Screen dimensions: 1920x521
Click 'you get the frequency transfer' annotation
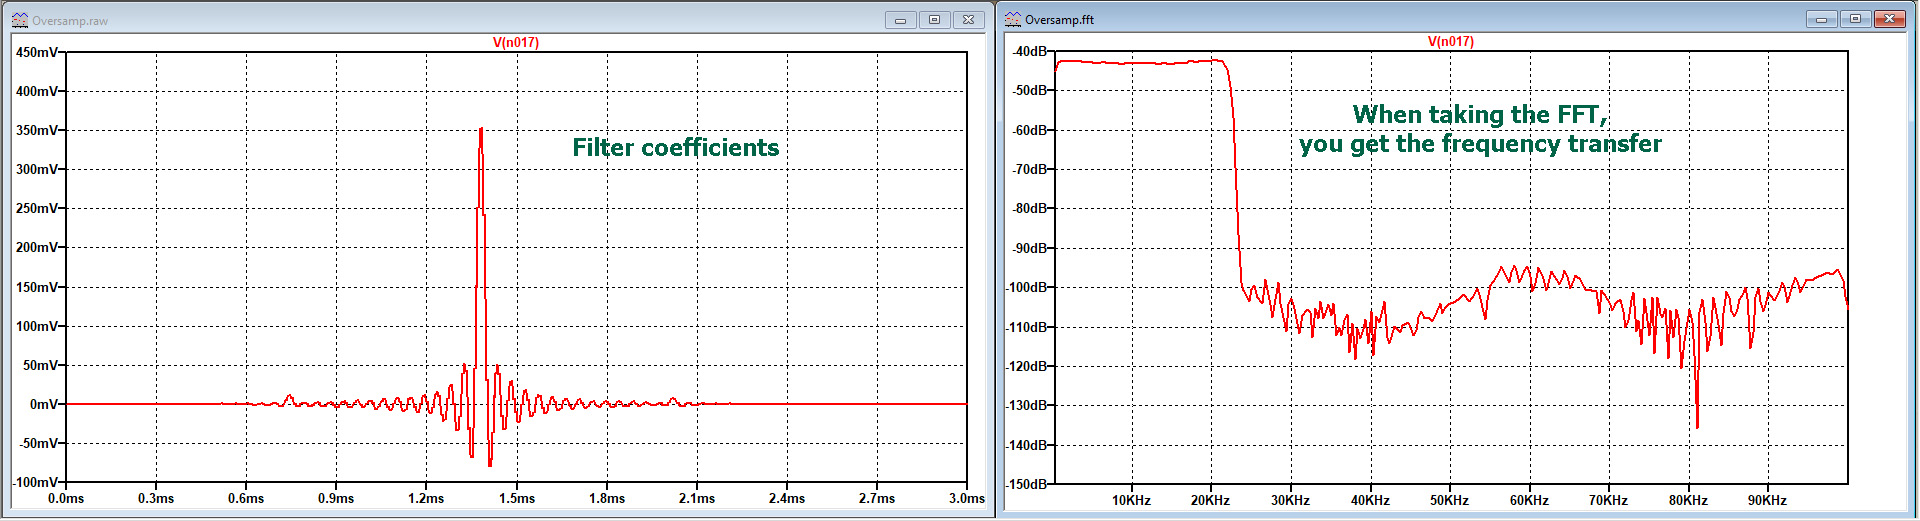(x=1480, y=145)
